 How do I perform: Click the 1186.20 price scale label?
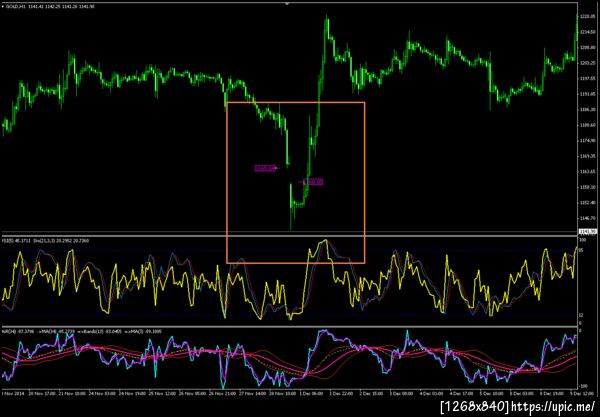pos(587,109)
